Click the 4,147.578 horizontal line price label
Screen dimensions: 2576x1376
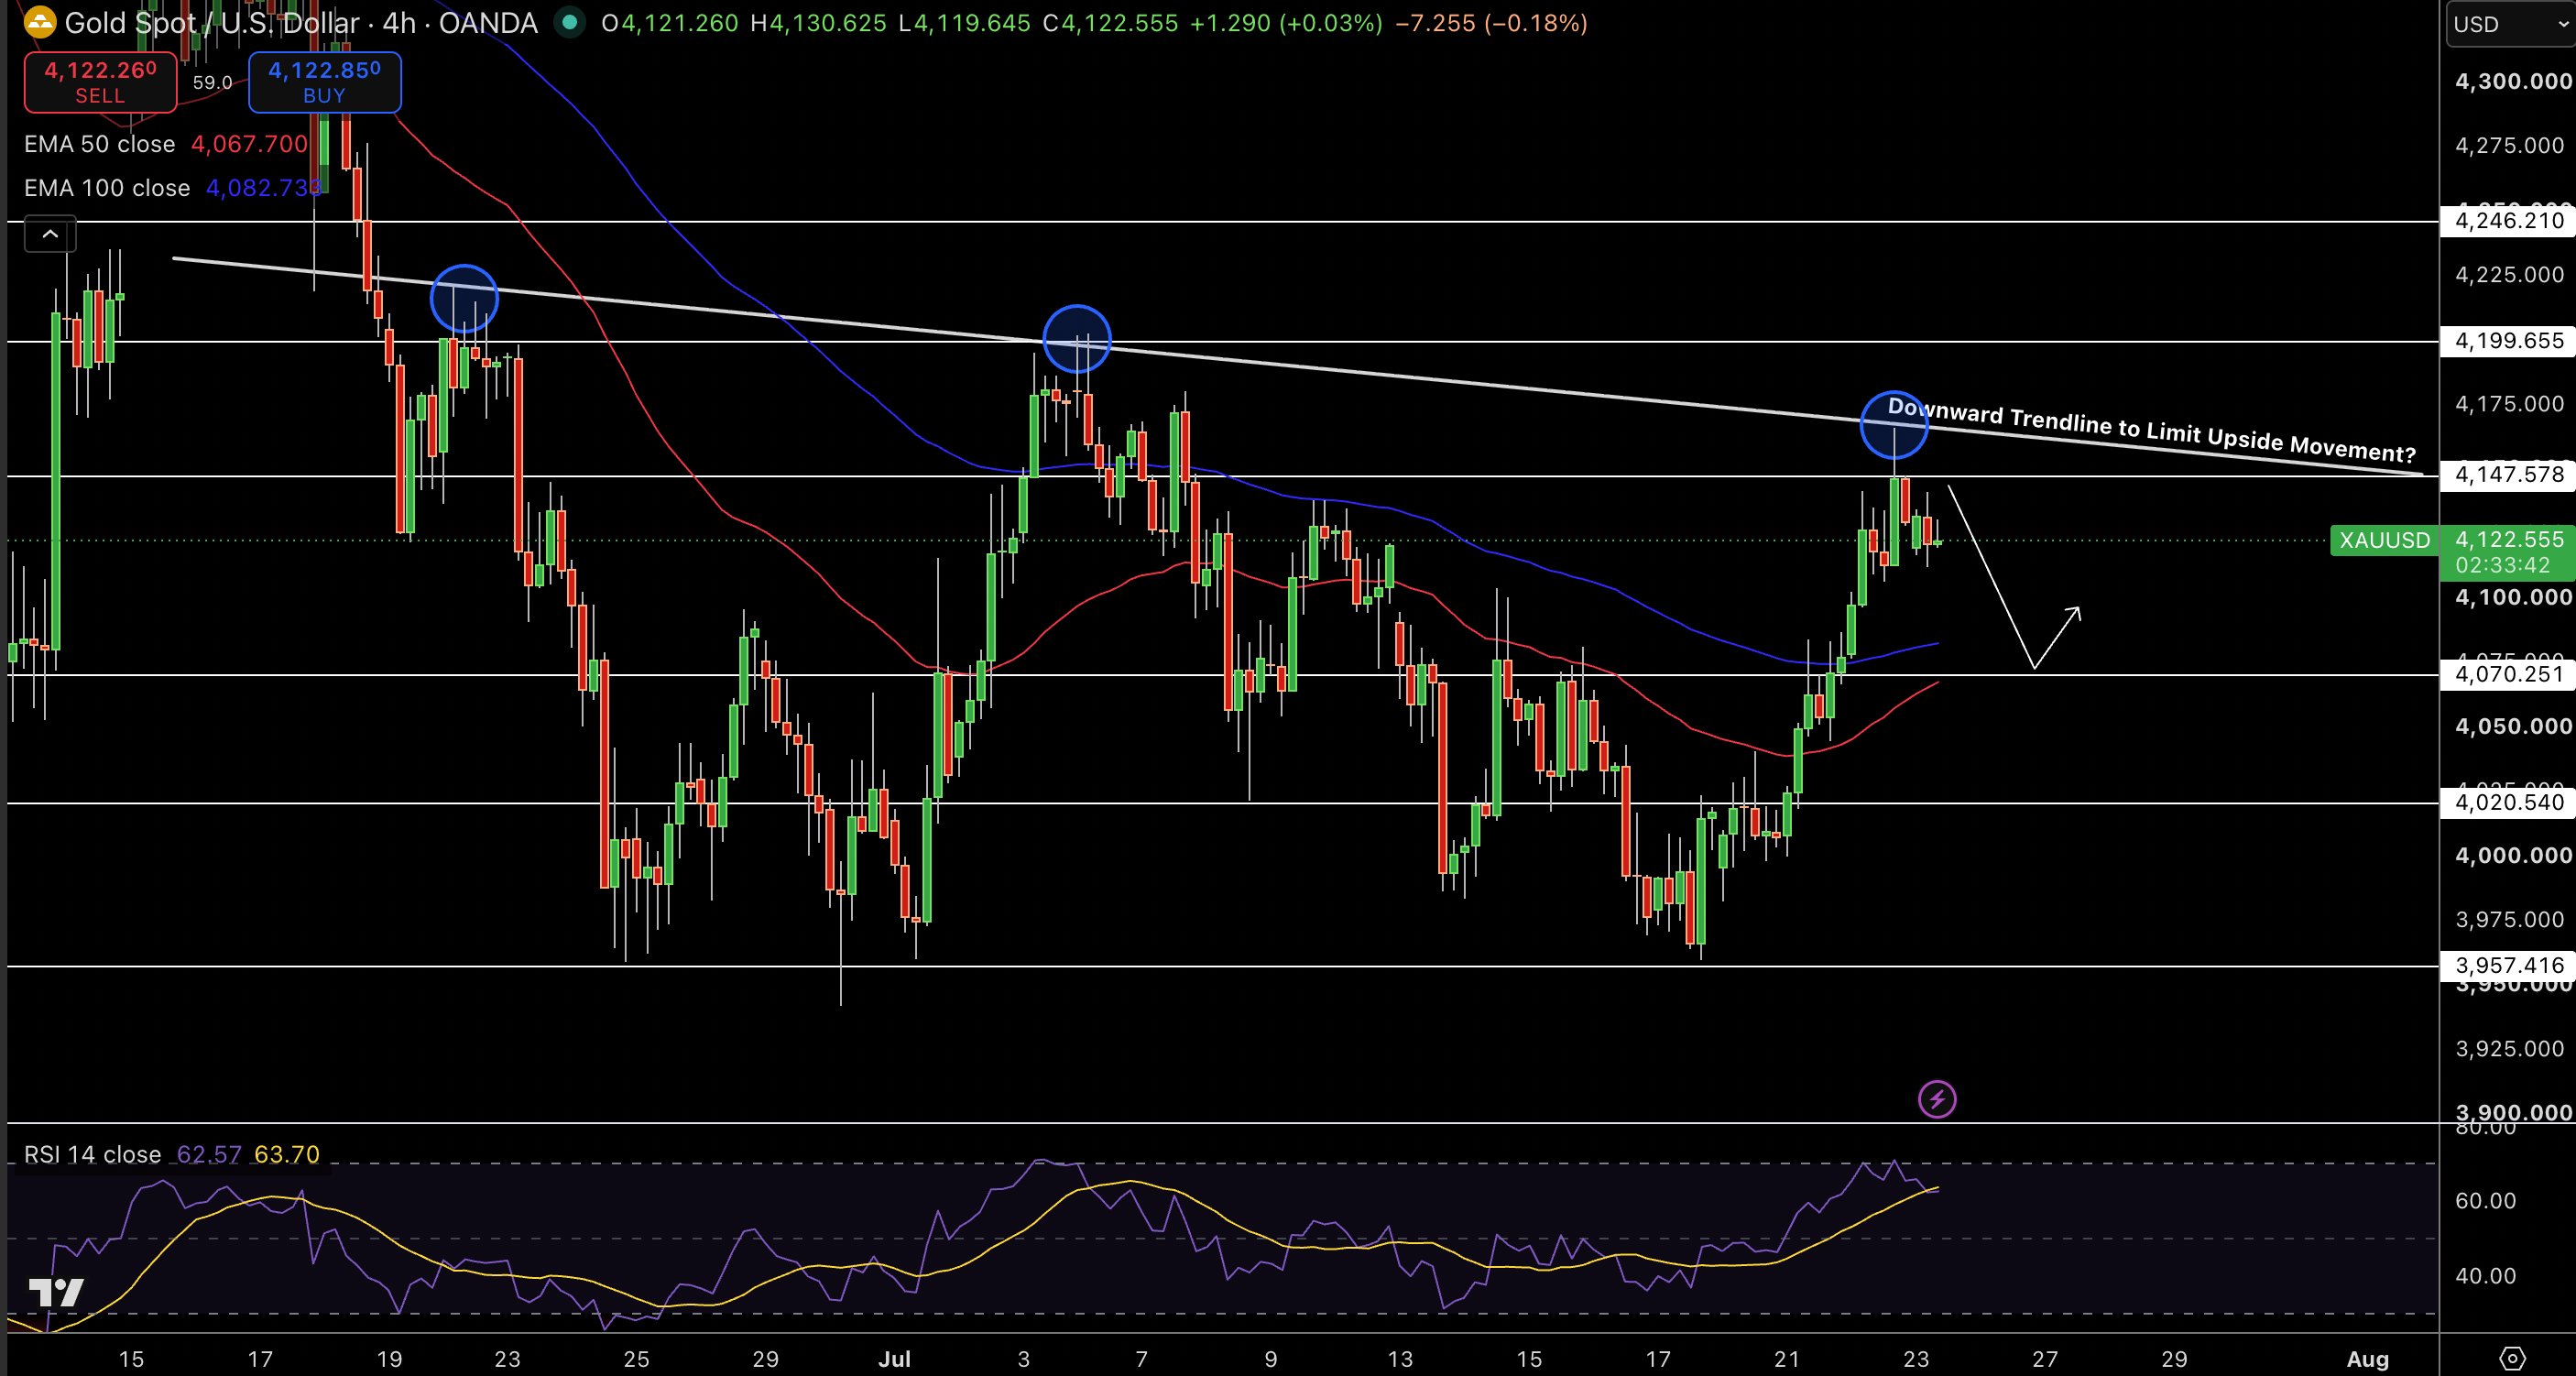point(2508,474)
